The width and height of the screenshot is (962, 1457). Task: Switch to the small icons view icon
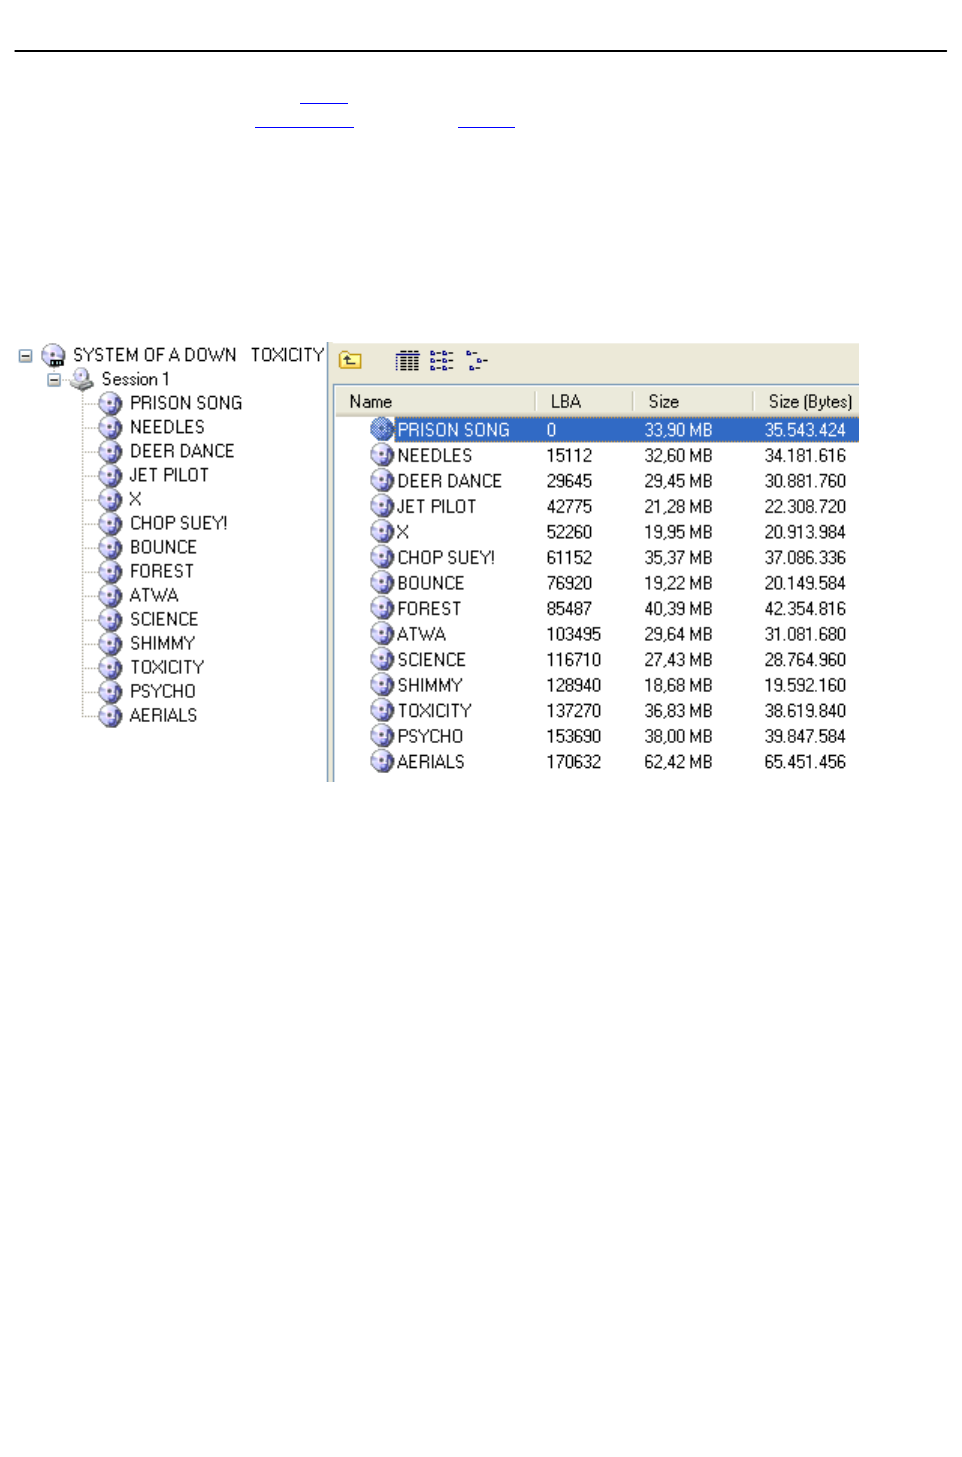point(441,360)
